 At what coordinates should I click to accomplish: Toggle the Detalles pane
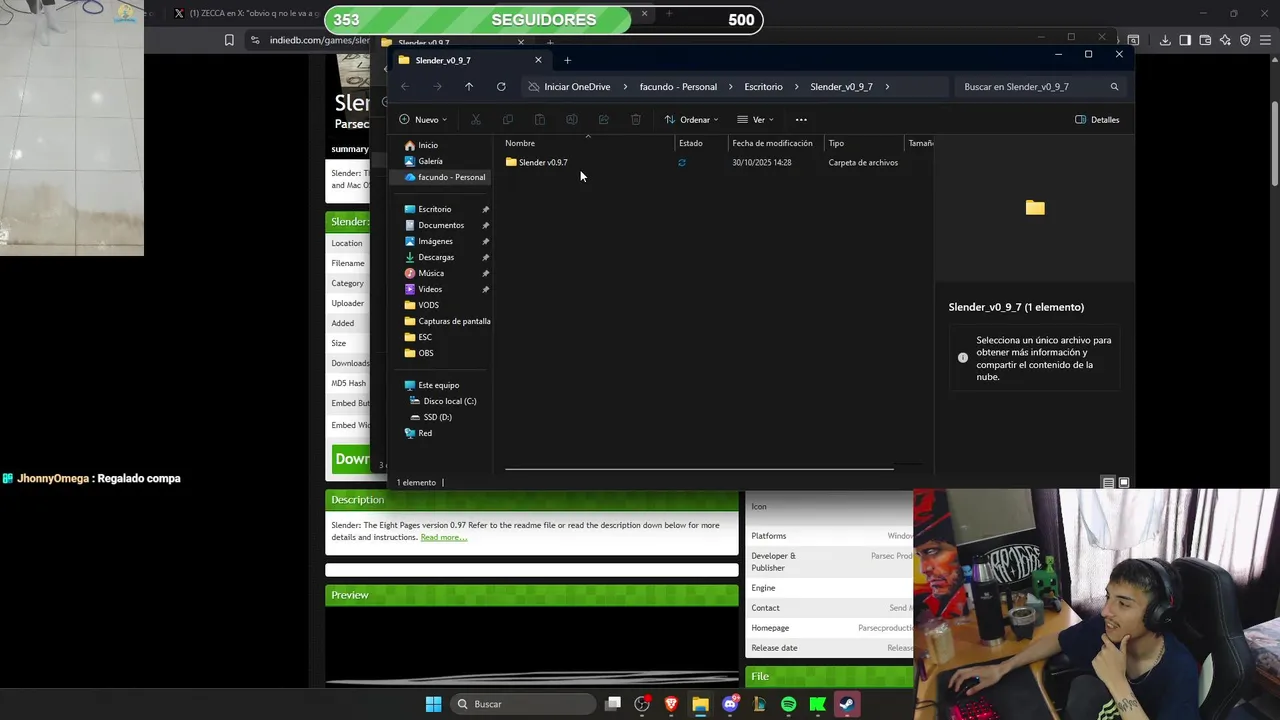point(1097,120)
